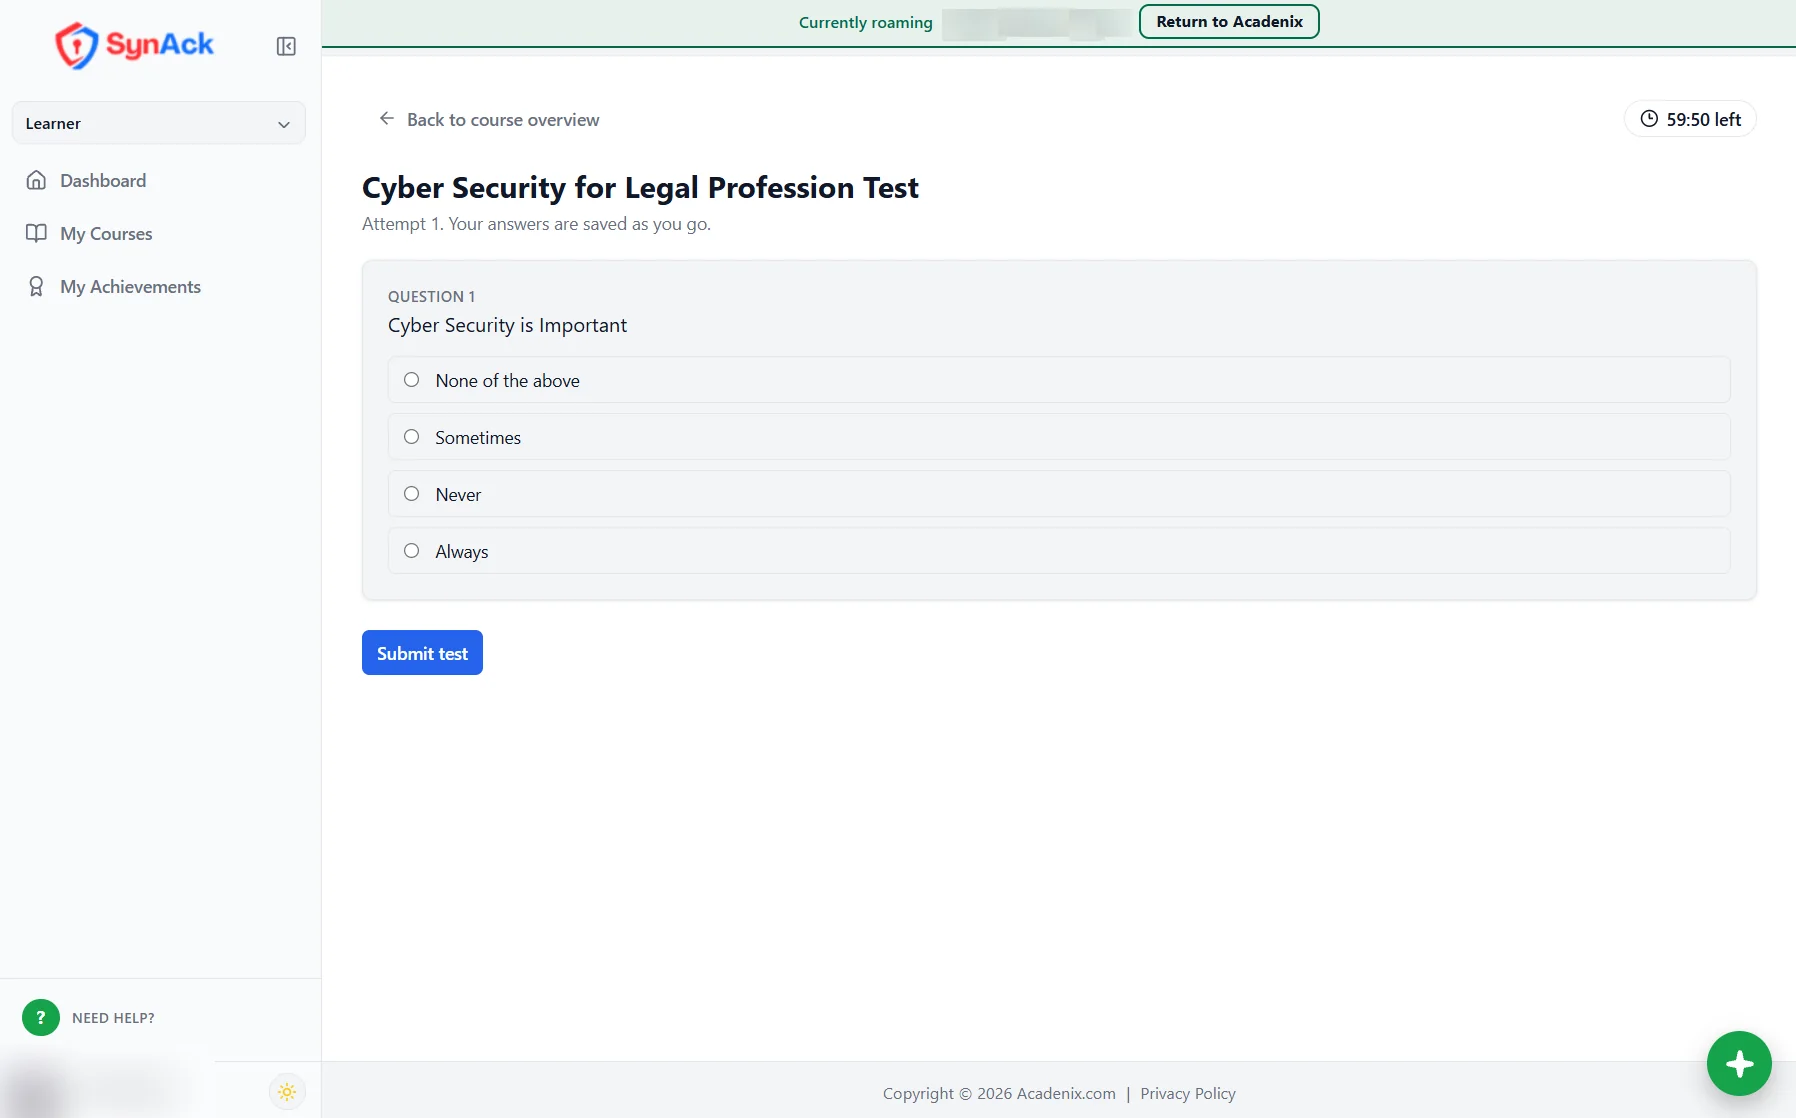Click the back arrow icon

tap(386, 119)
